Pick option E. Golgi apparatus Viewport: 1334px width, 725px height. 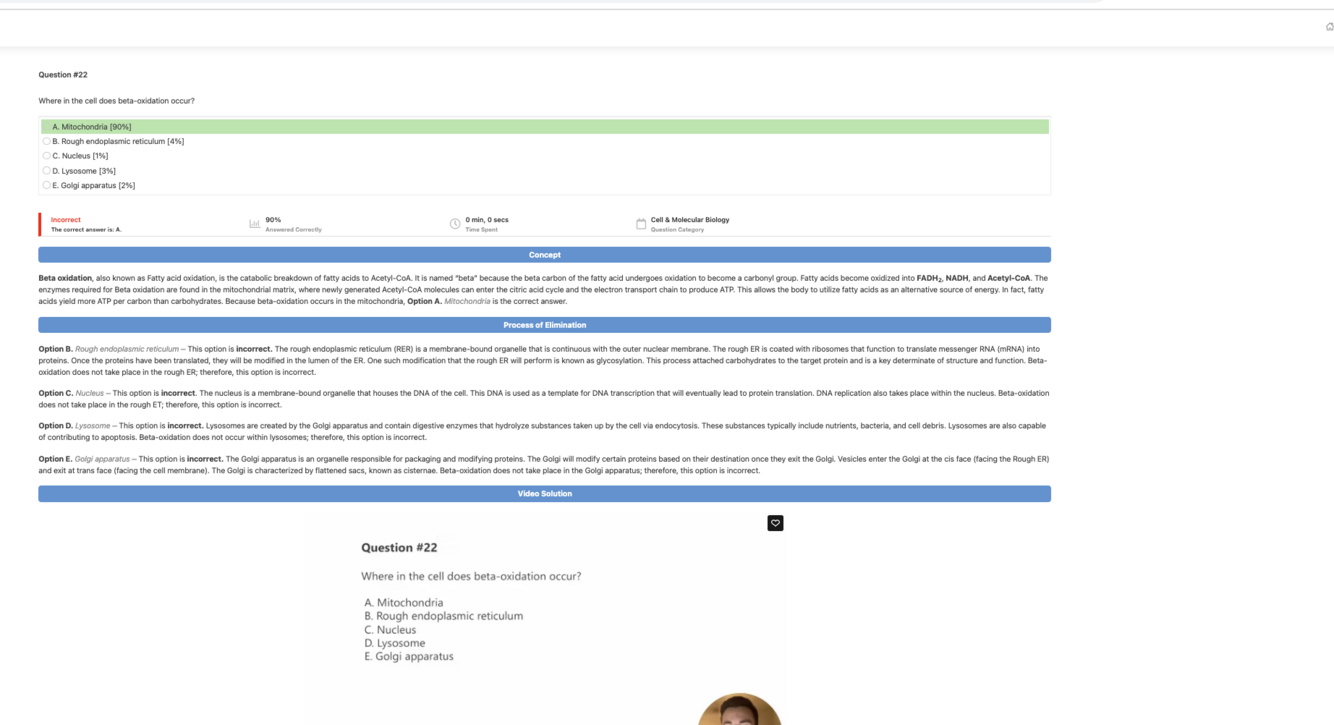(x=89, y=185)
